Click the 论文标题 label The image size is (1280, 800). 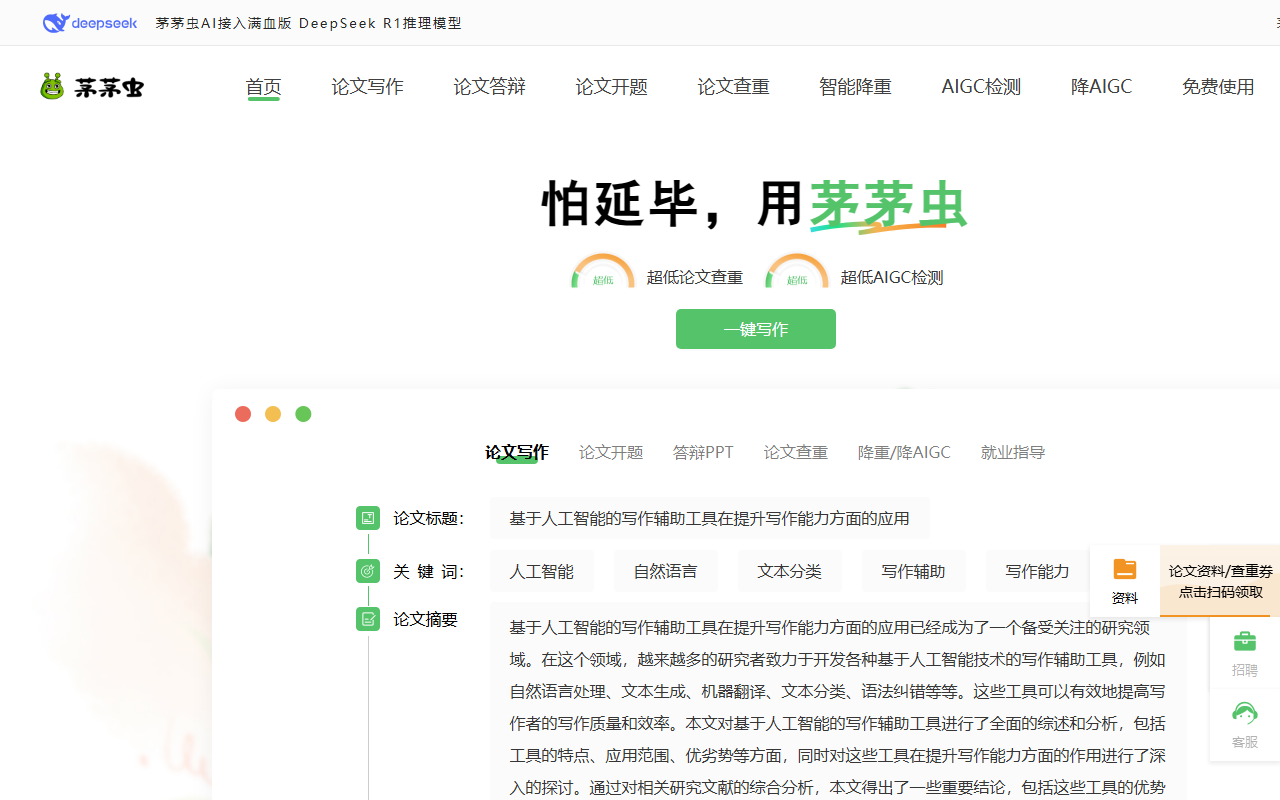tap(428, 518)
